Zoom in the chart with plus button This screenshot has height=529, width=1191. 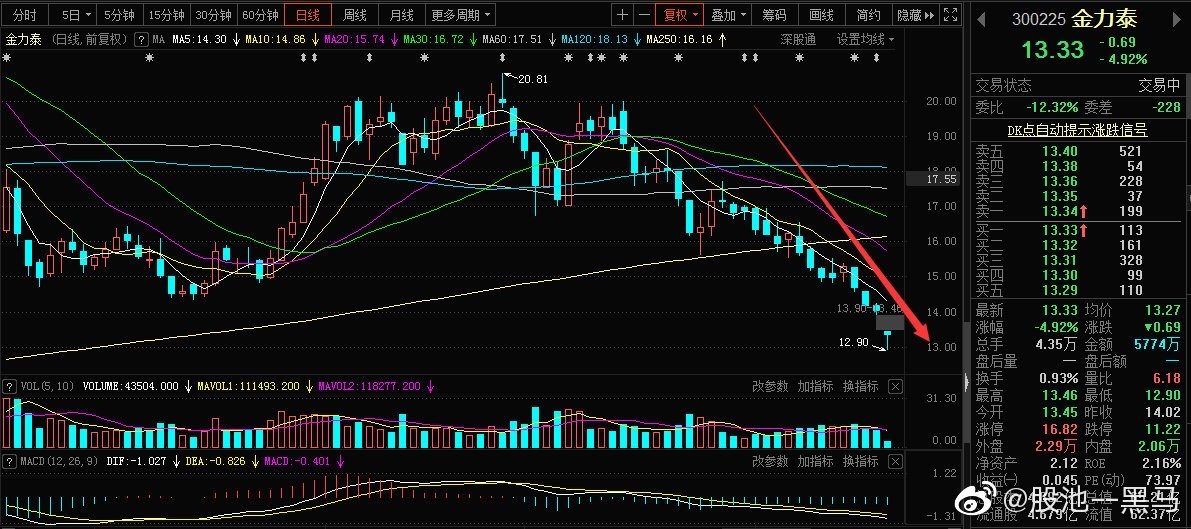[x=623, y=15]
